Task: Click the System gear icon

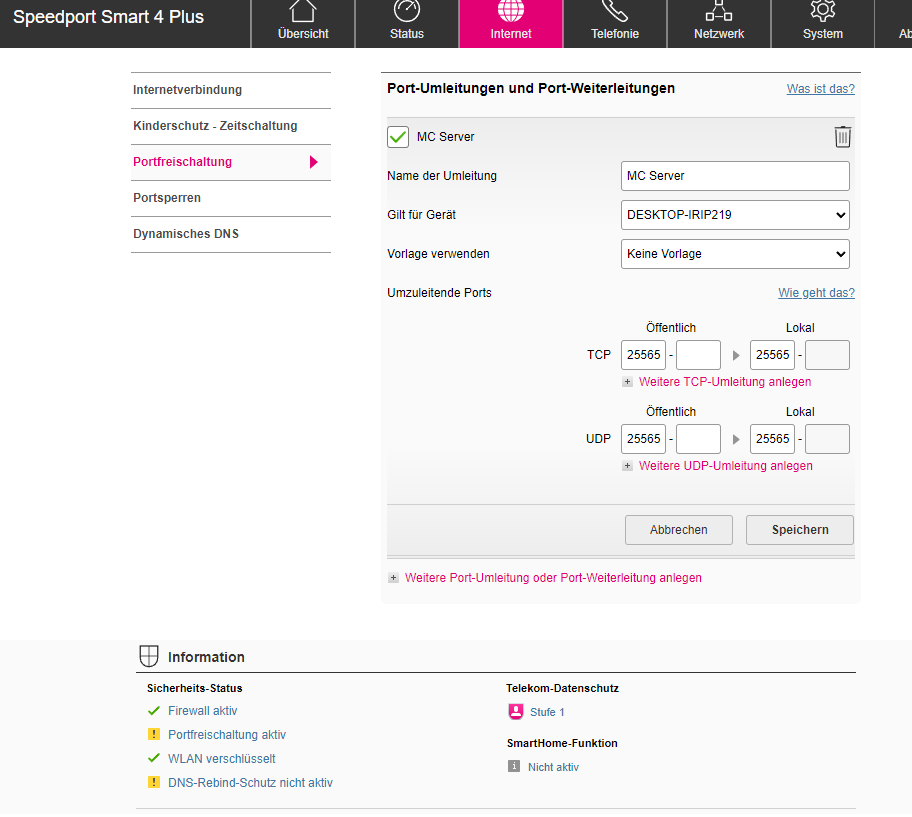Action: click(x=822, y=11)
